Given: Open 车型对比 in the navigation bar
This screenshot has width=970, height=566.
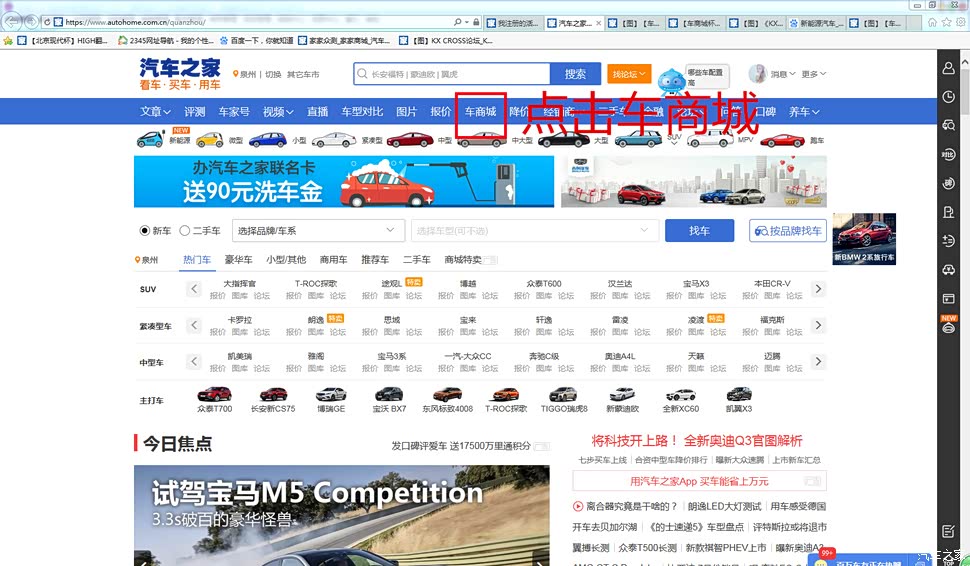Looking at the screenshot, I should pyautogui.click(x=362, y=111).
